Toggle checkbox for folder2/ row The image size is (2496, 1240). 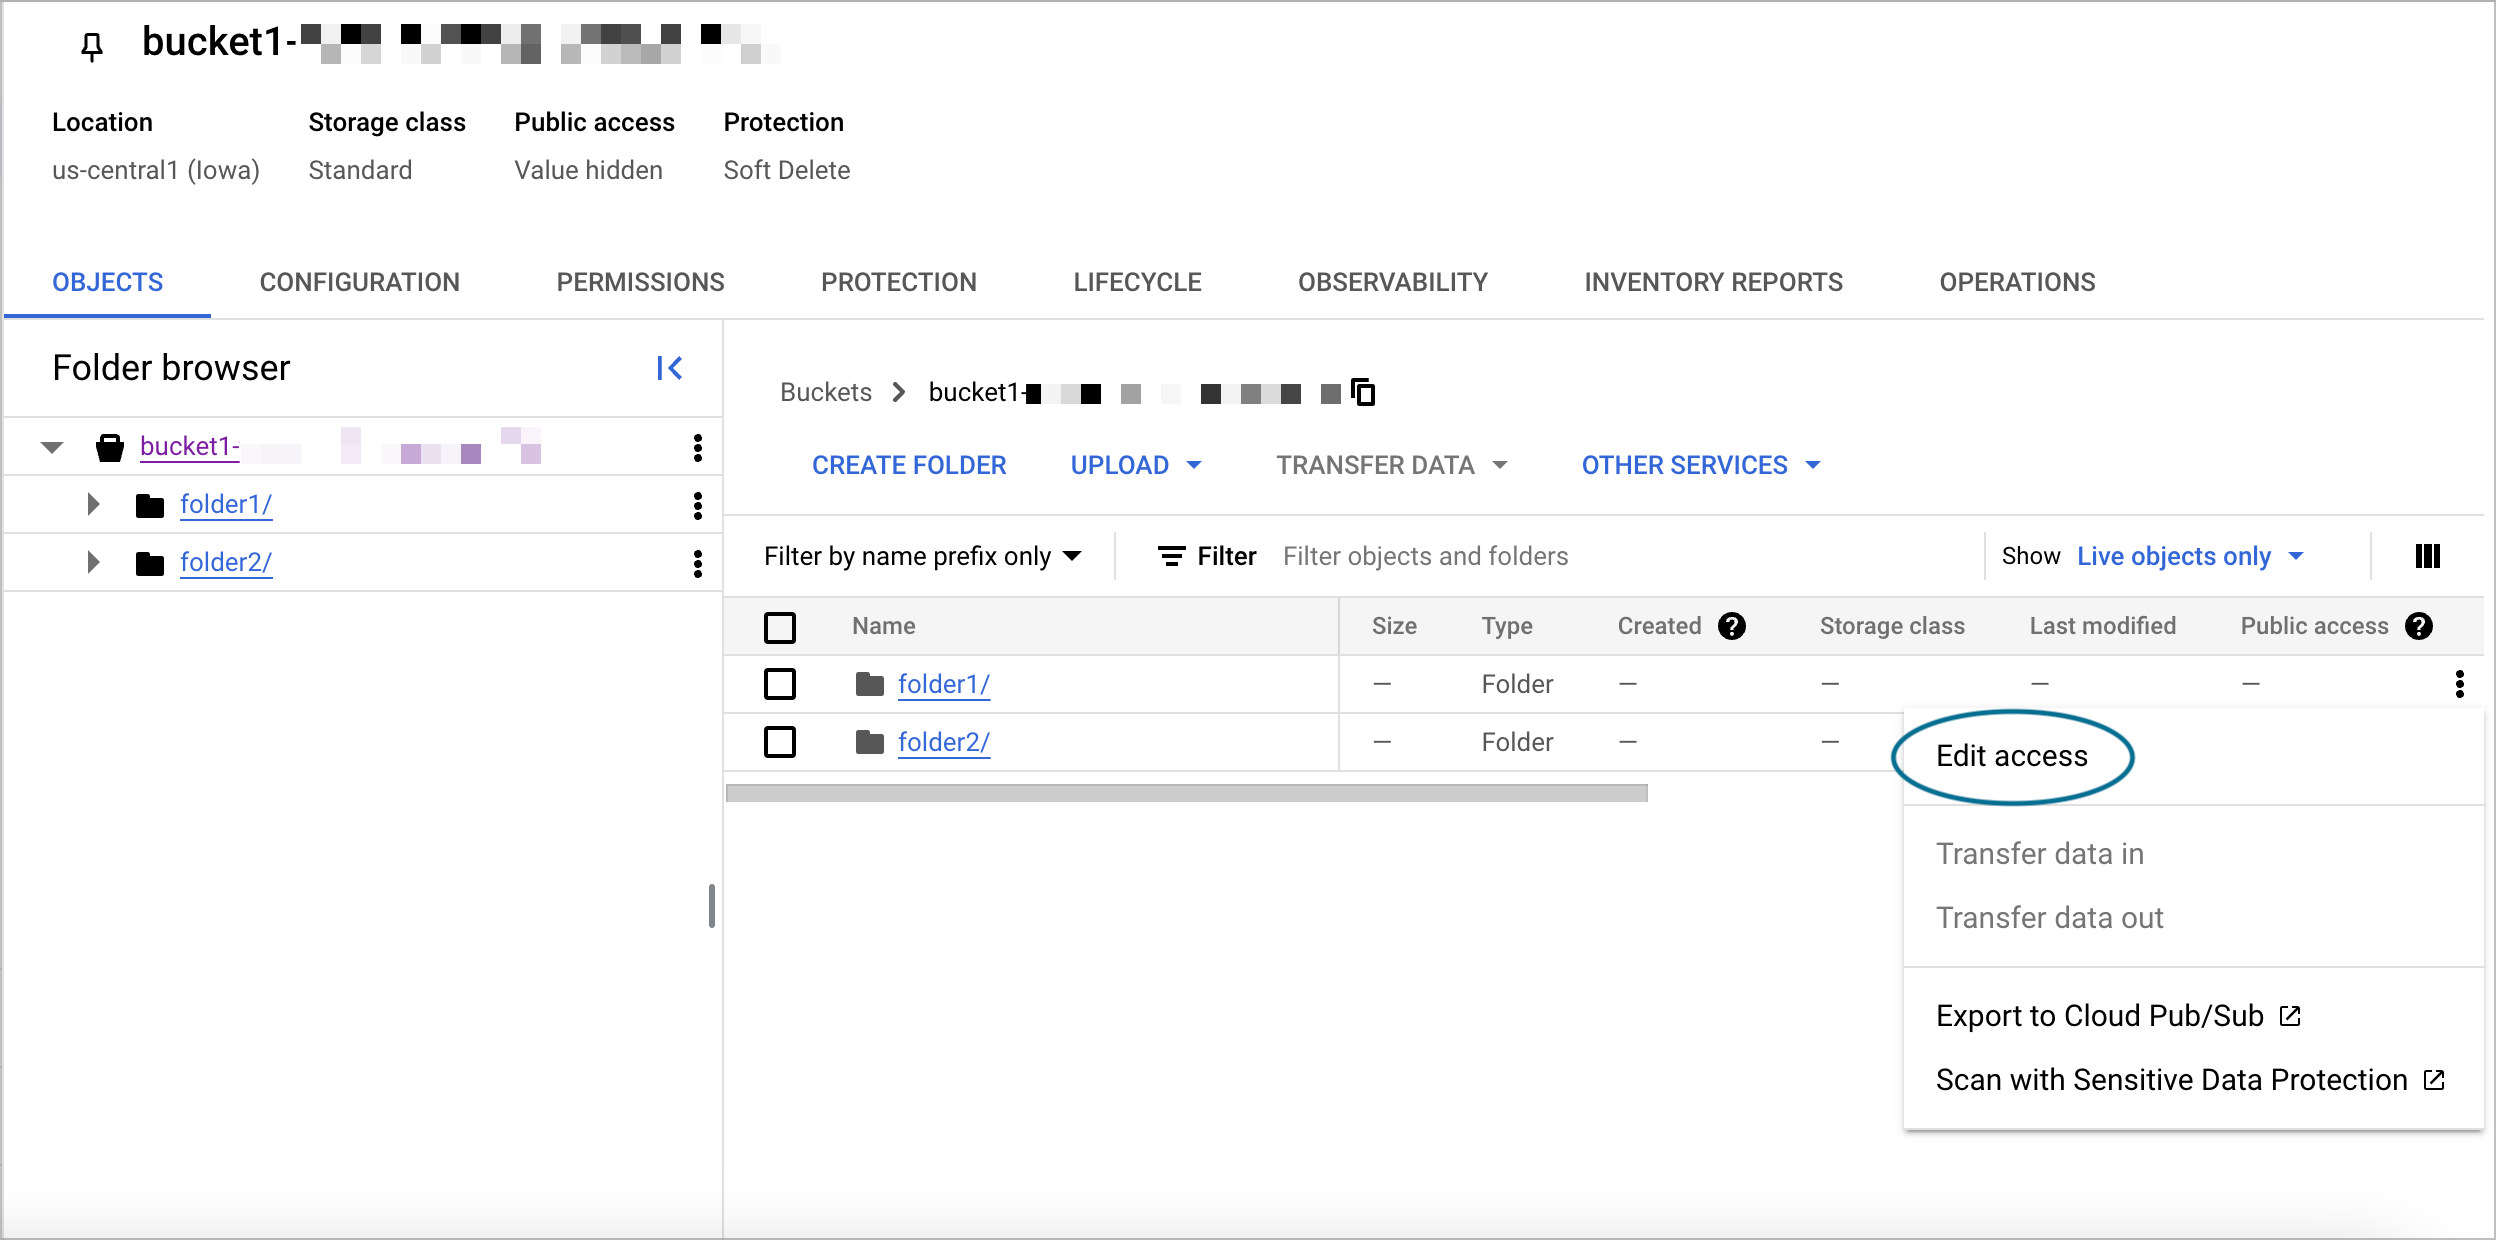780,742
